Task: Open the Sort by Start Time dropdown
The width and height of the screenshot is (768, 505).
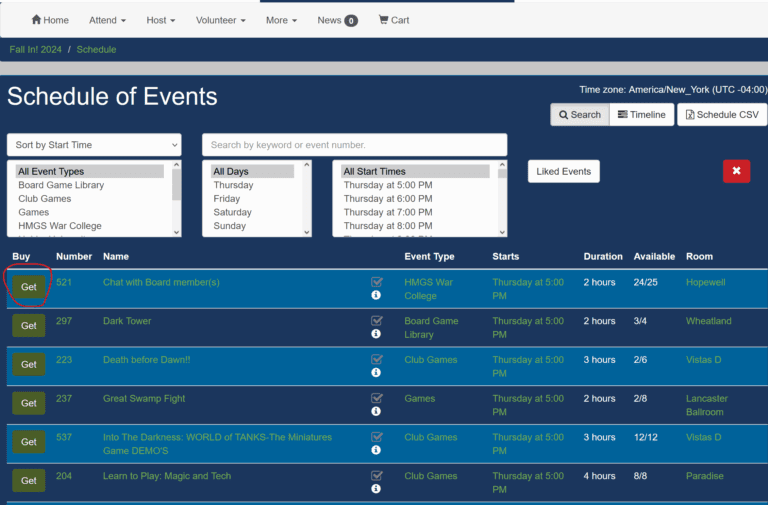Action: [x=94, y=145]
